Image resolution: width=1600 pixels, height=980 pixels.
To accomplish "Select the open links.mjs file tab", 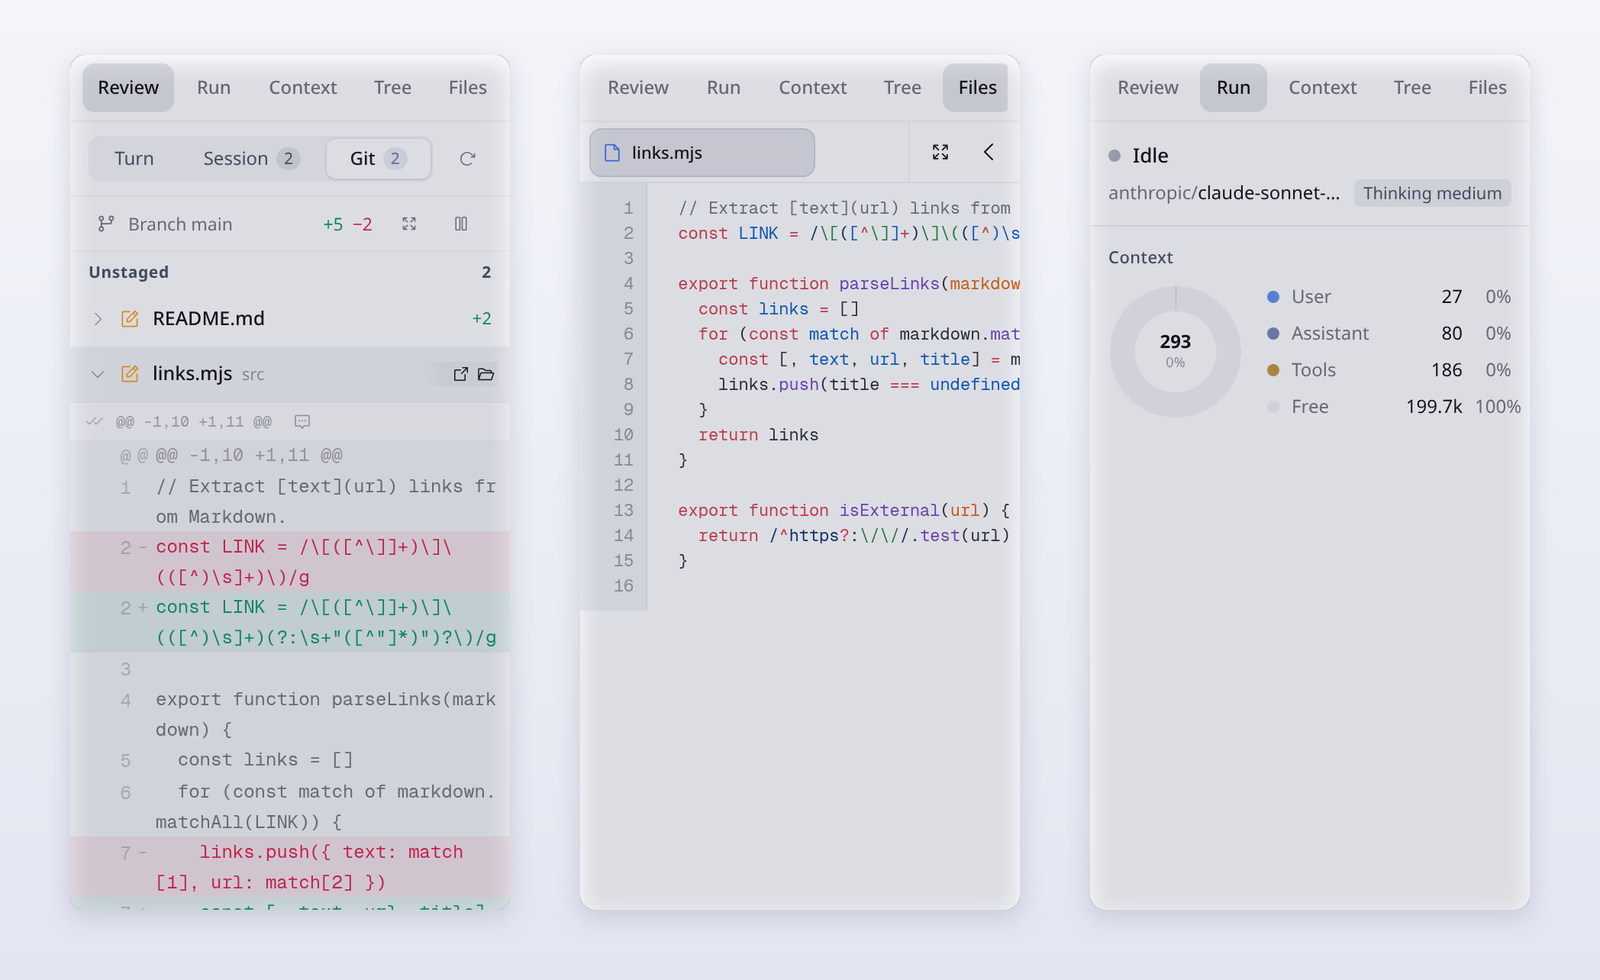I will tap(702, 153).
